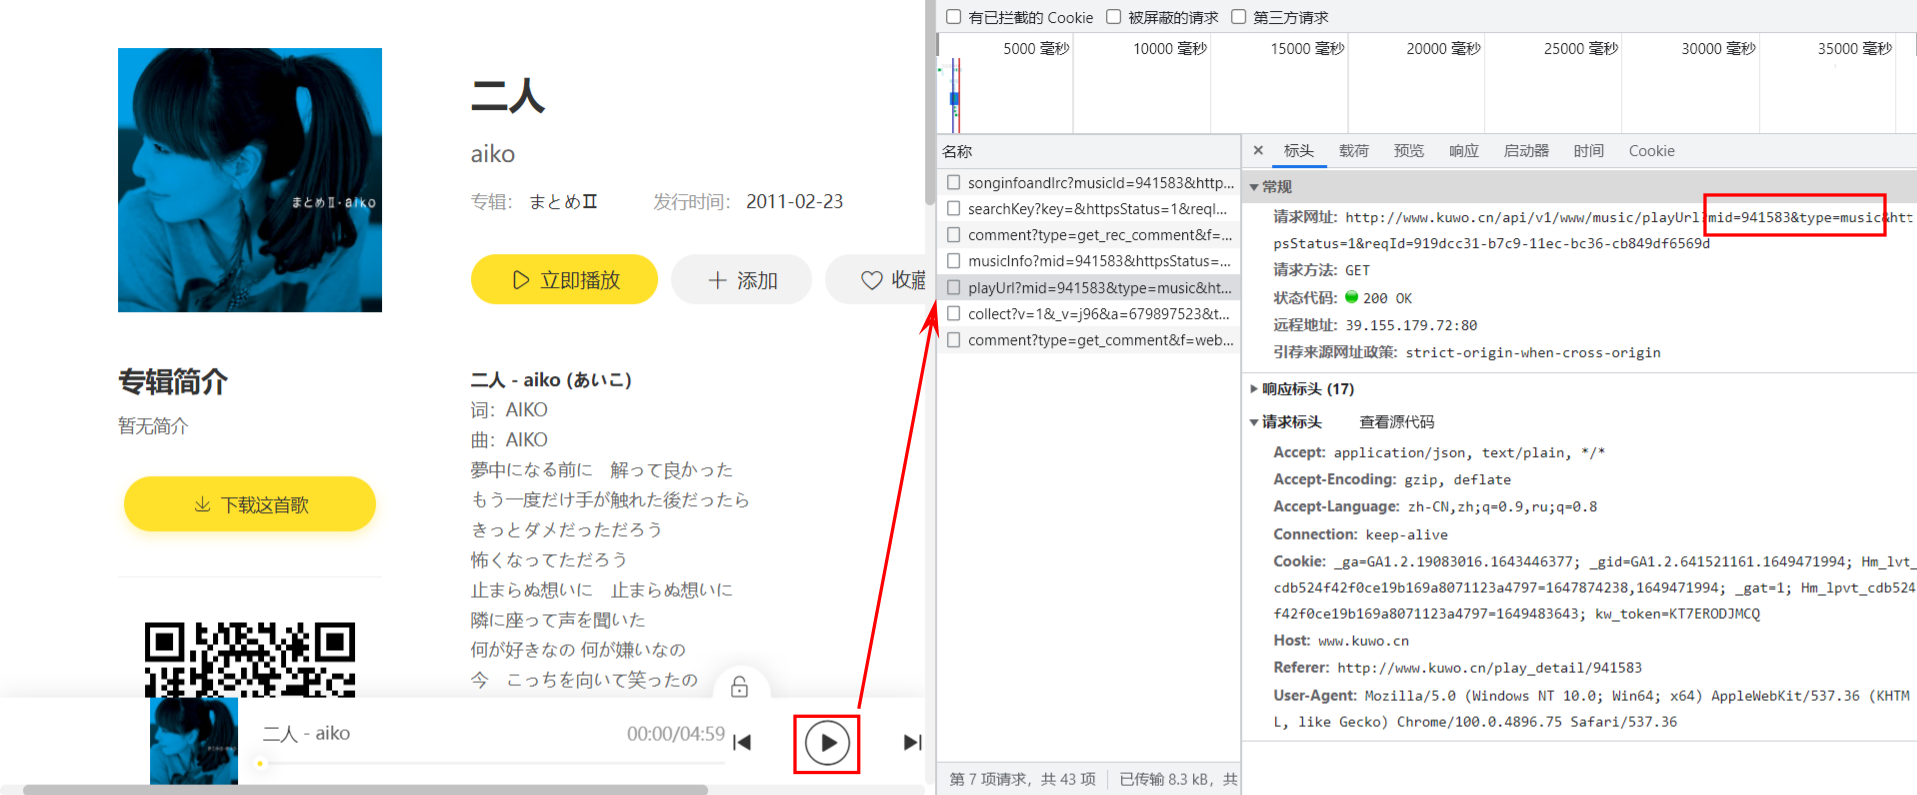Select comment?type=get_comment request row
This screenshot has width=1917, height=795.
point(1089,340)
